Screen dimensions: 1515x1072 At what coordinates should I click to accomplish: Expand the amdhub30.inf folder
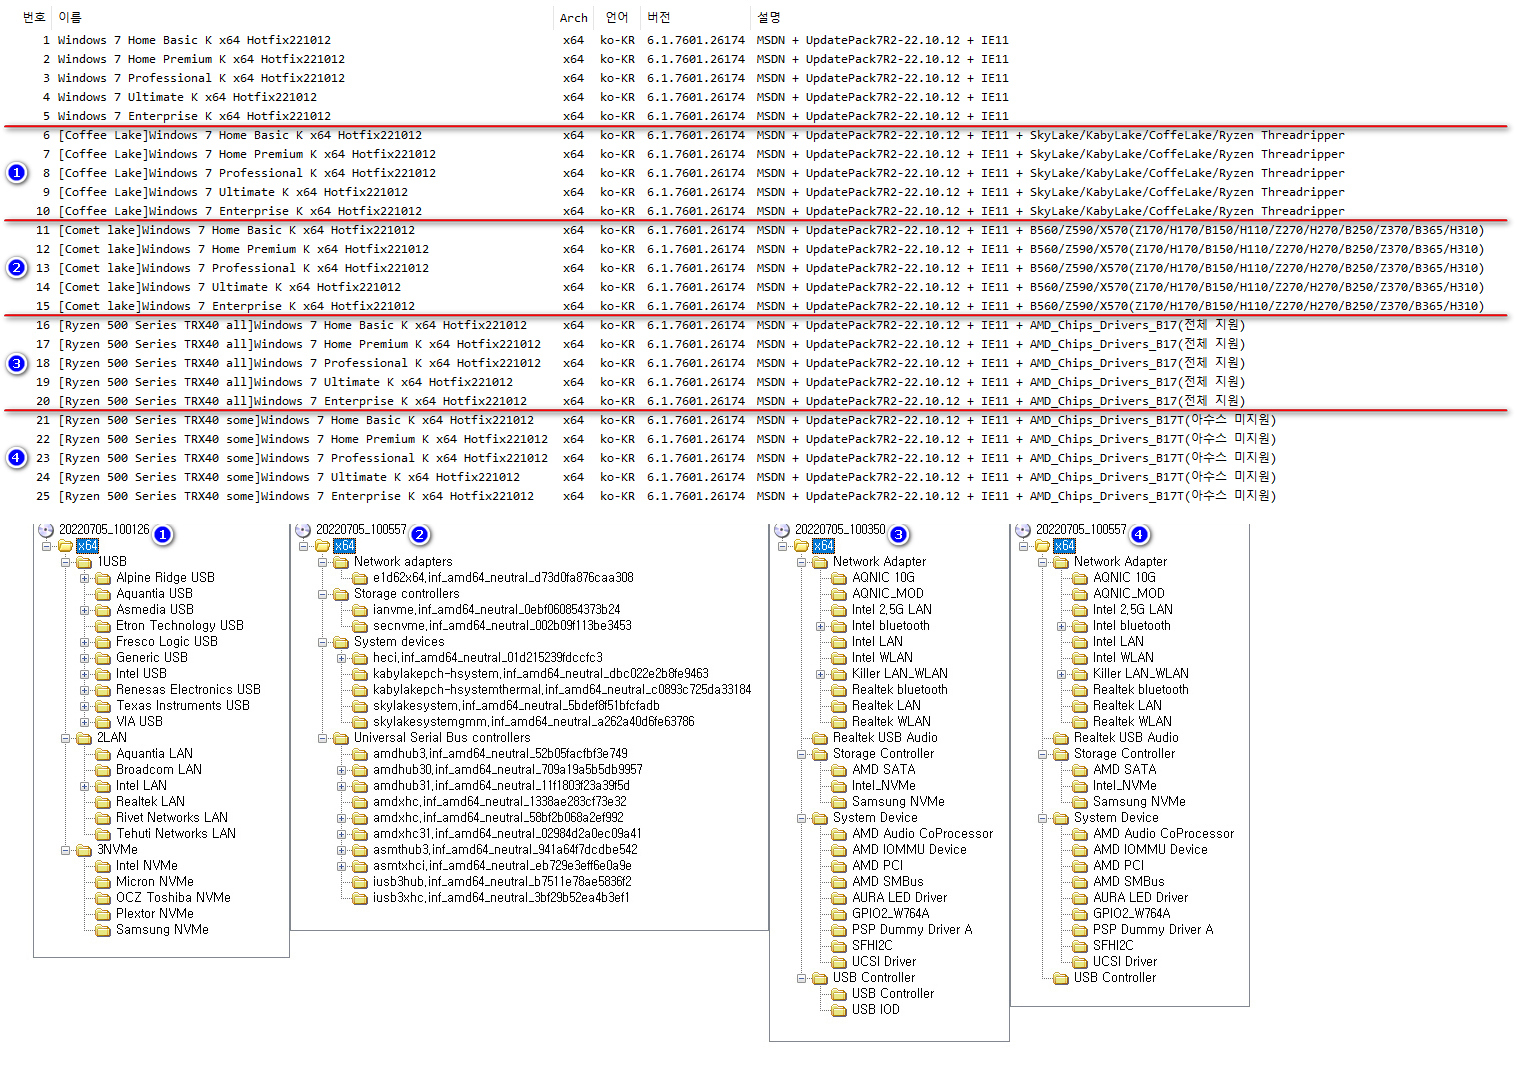[x=342, y=770]
